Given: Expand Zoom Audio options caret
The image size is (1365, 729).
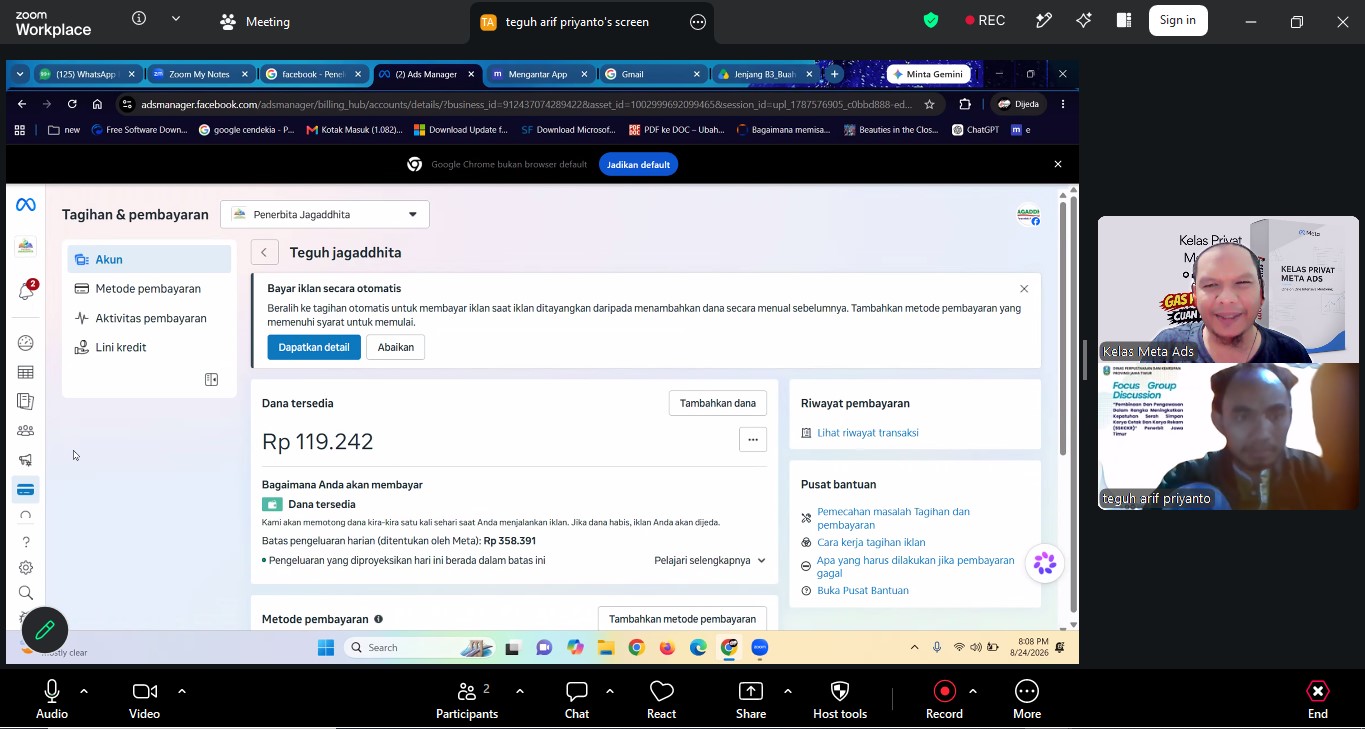Looking at the screenshot, I should [84, 691].
